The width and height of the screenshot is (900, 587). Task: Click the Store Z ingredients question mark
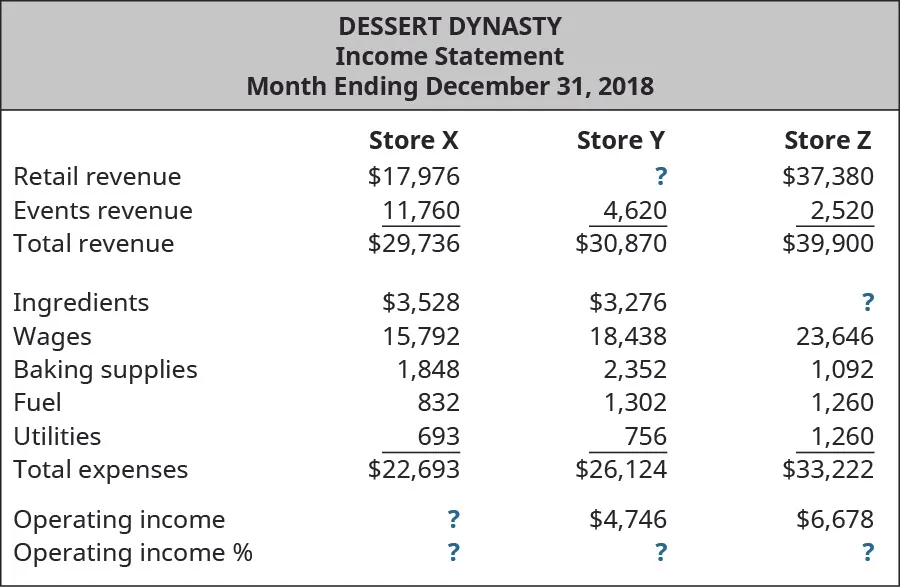pos(867,303)
